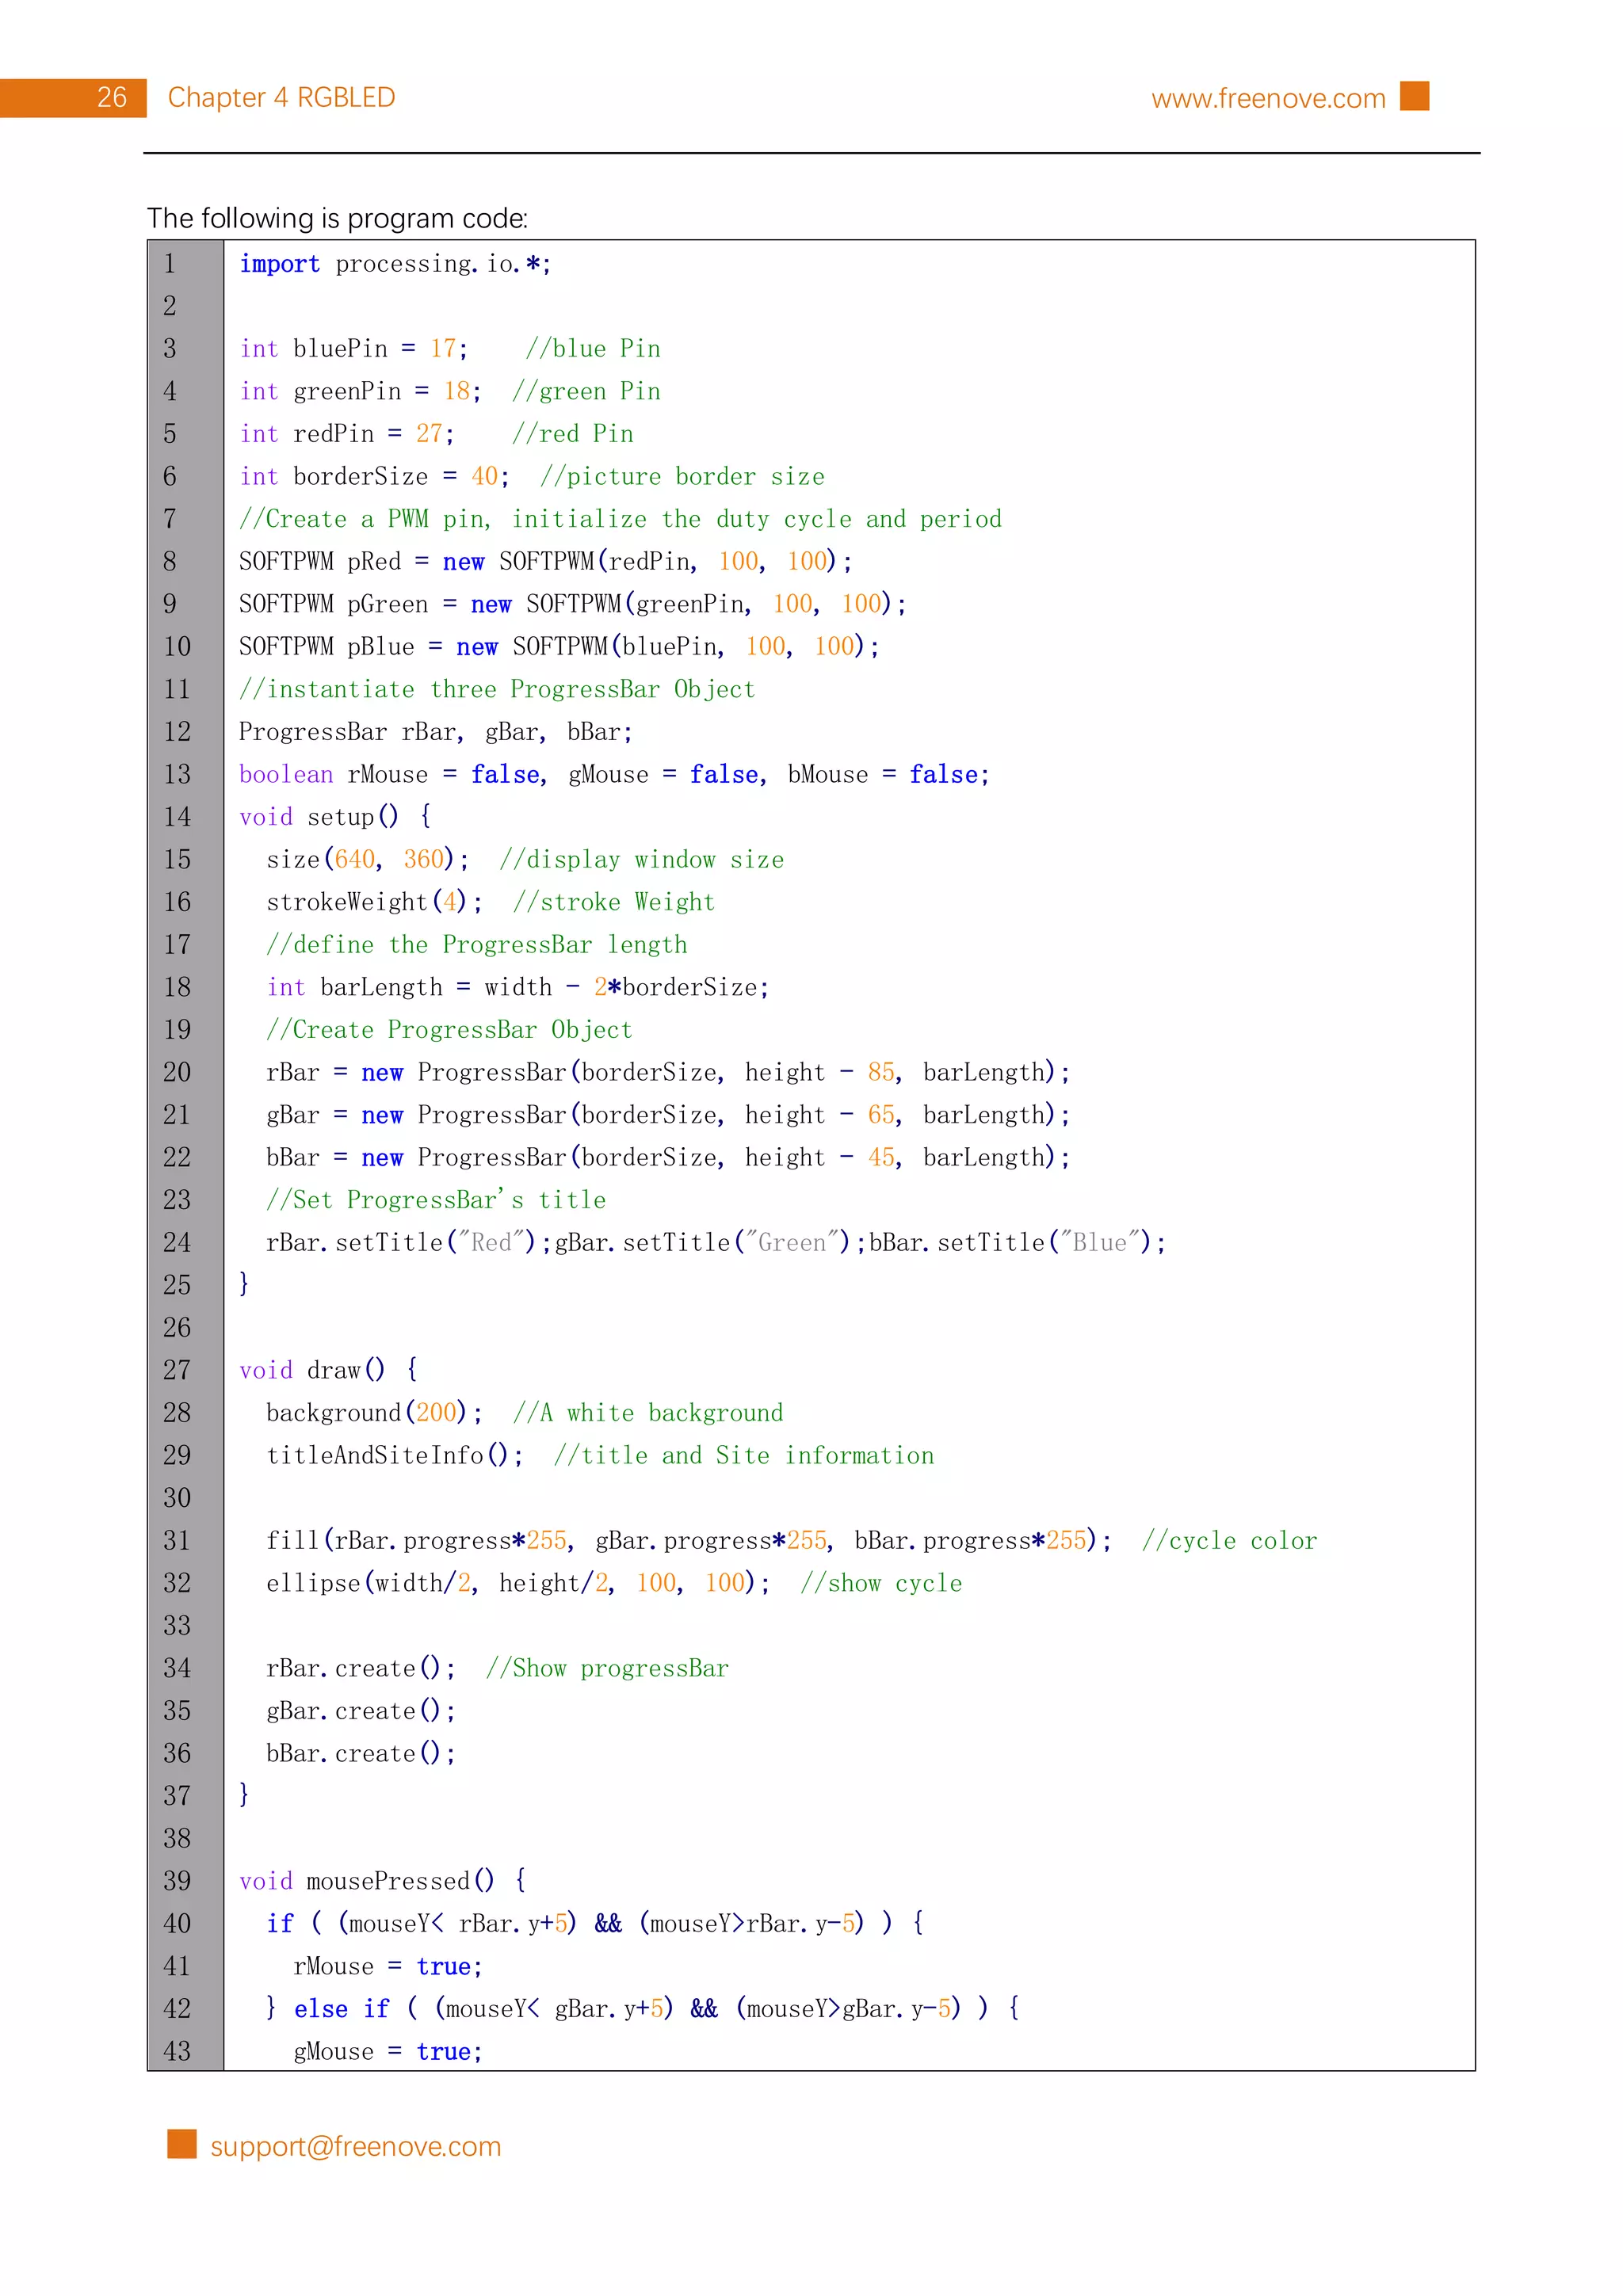Select code line 'int redPin = 27;'
Viewport: 1623px width, 2296px height.
pyautogui.click(x=347, y=434)
